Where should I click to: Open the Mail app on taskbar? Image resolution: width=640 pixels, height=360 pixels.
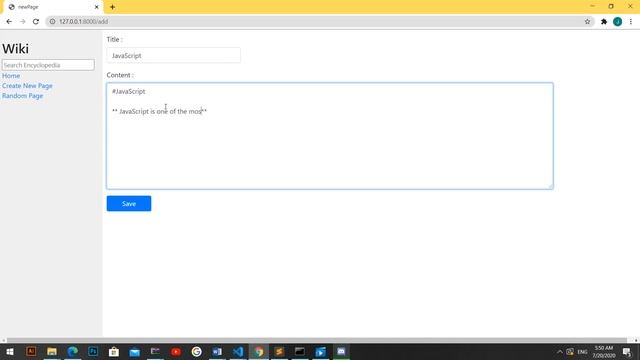point(135,351)
